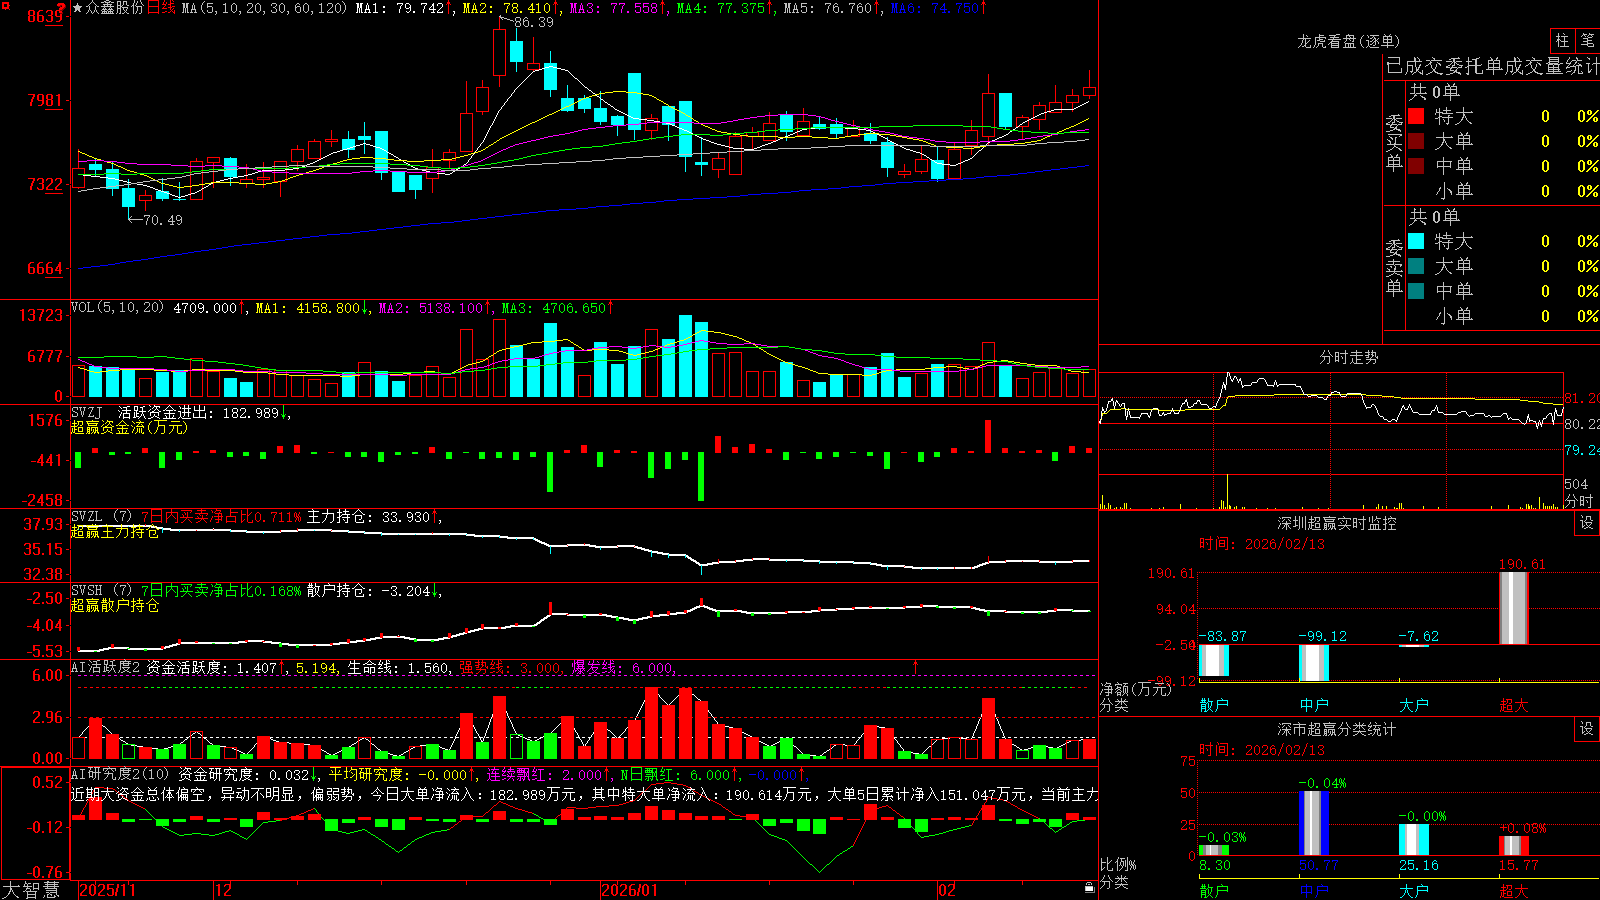
Task: Click the 设 settings icon in 深市超赢分类统计
Action: [x=1586, y=729]
